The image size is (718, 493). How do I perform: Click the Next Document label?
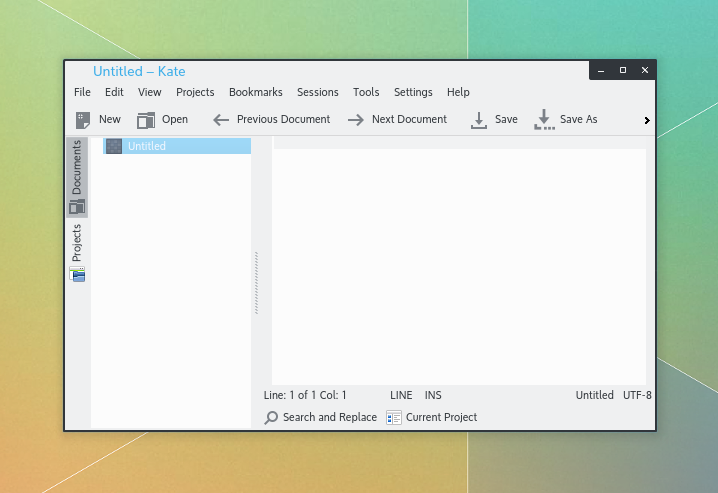tap(409, 119)
